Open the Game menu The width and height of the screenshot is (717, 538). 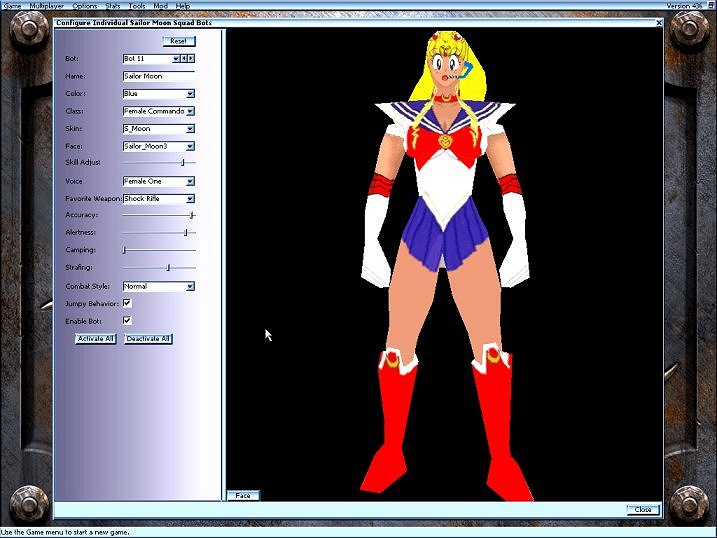coord(11,6)
